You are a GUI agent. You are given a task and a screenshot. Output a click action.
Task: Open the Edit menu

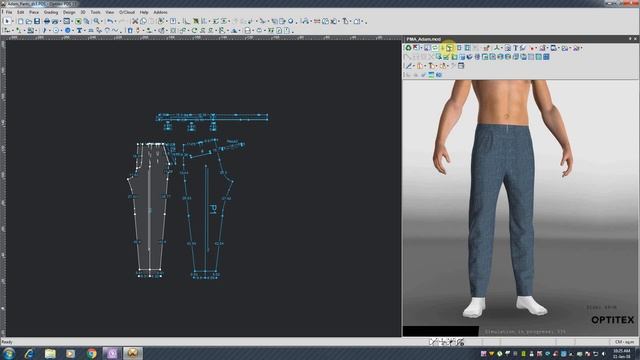coord(20,12)
